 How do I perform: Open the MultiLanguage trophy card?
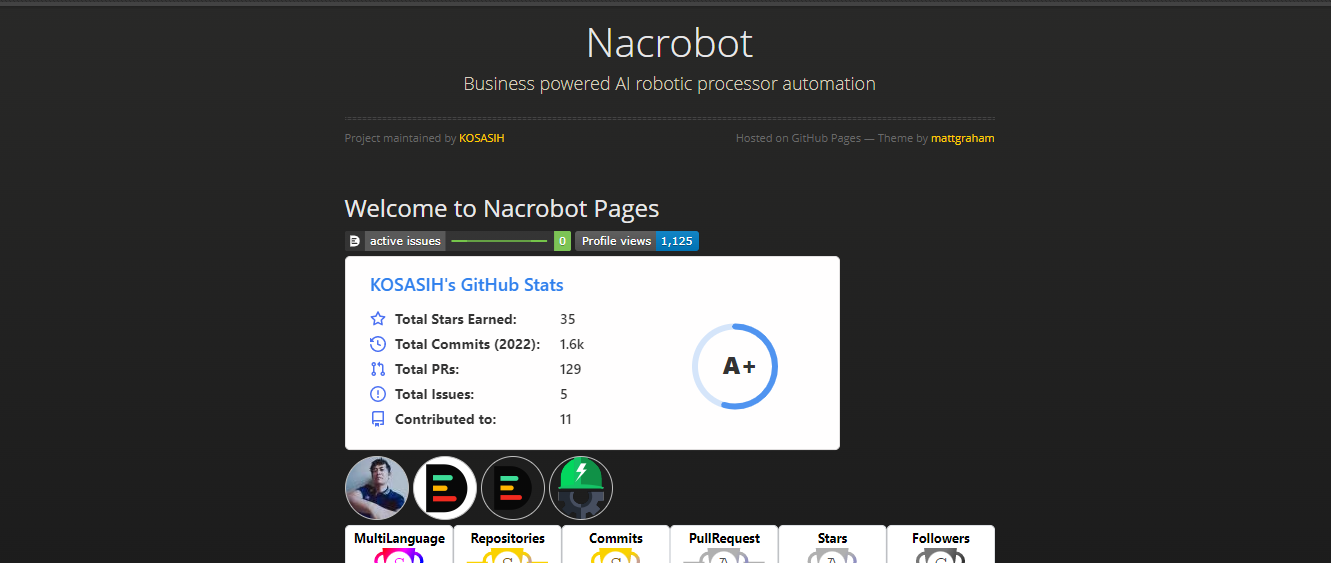click(x=399, y=544)
